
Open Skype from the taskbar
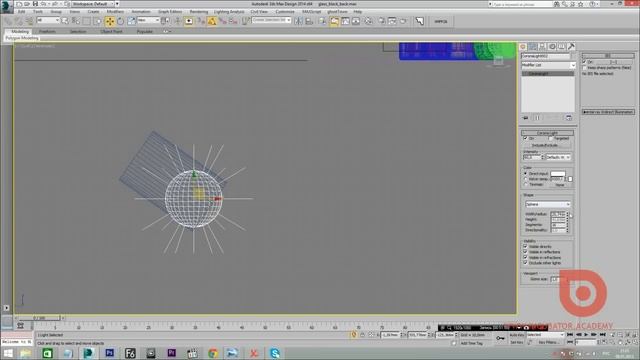pyautogui.click(x=275, y=353)
